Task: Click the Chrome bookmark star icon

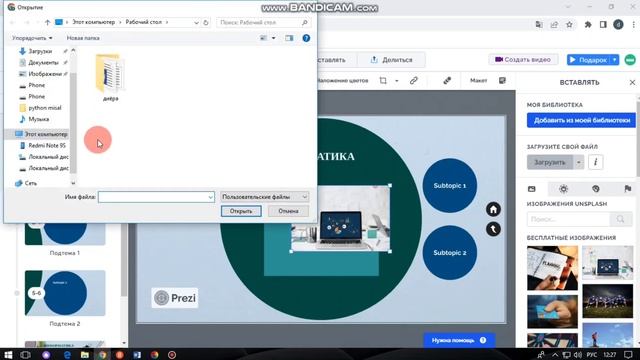Action: (569, 25)
